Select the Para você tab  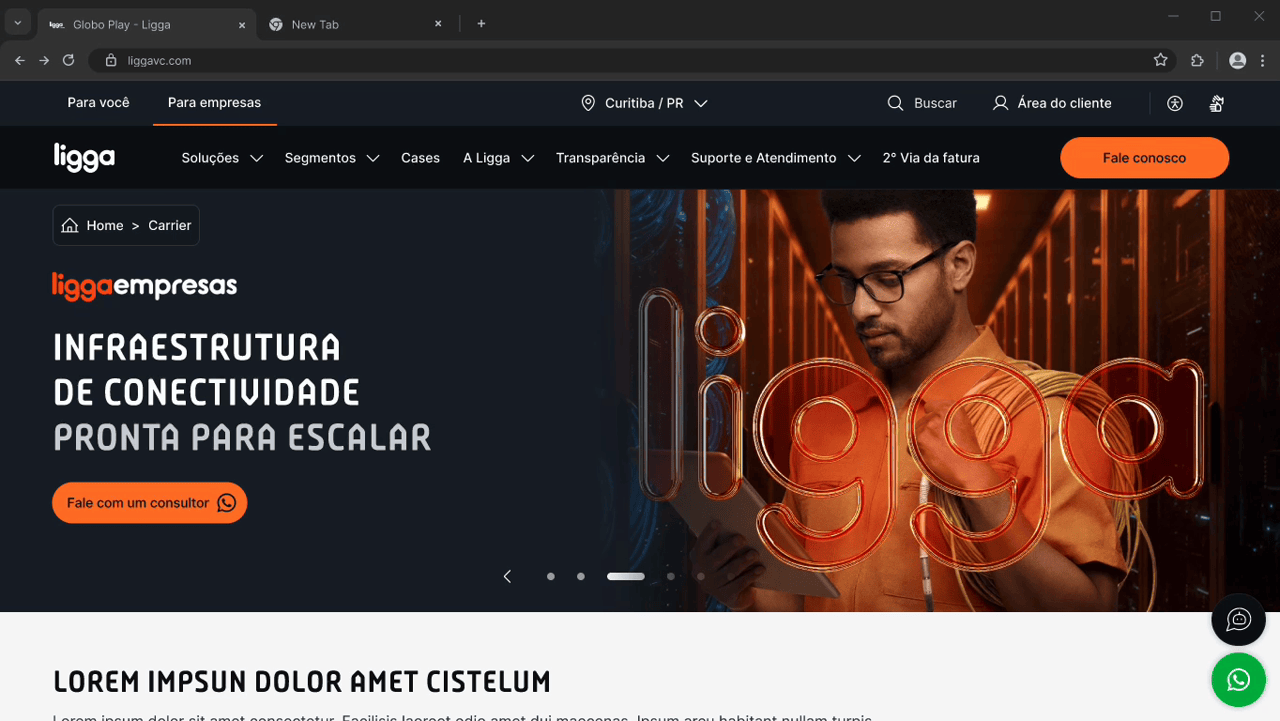(x=98, y=102)
